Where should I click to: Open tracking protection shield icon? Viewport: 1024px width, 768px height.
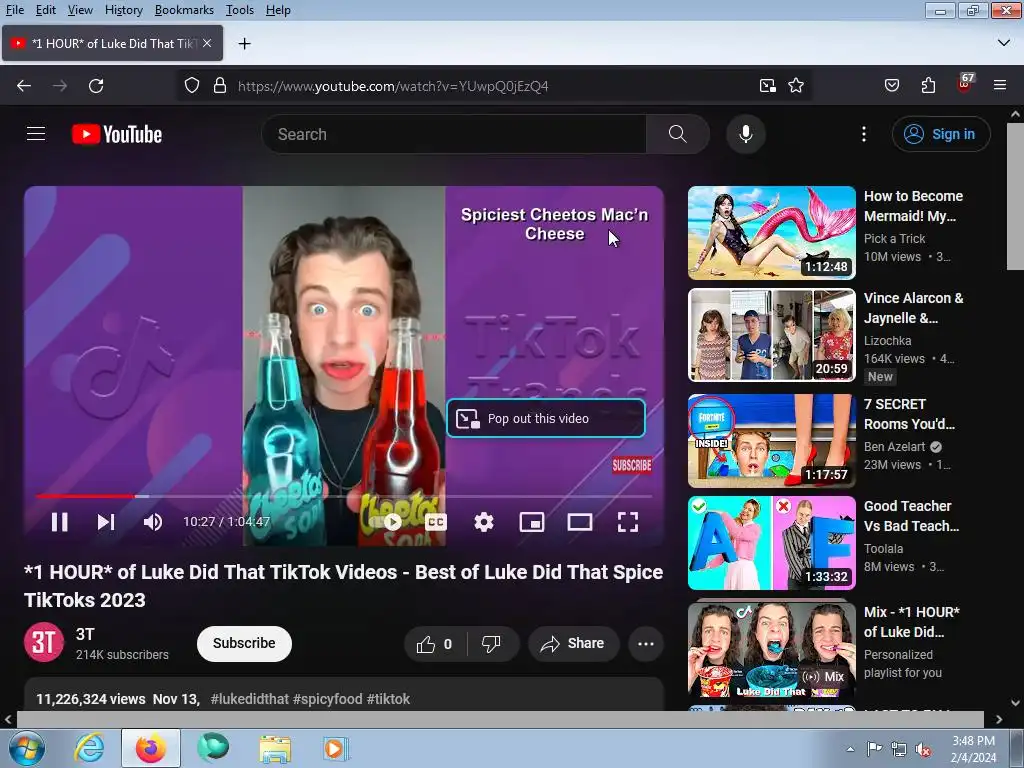click(191, 86)
